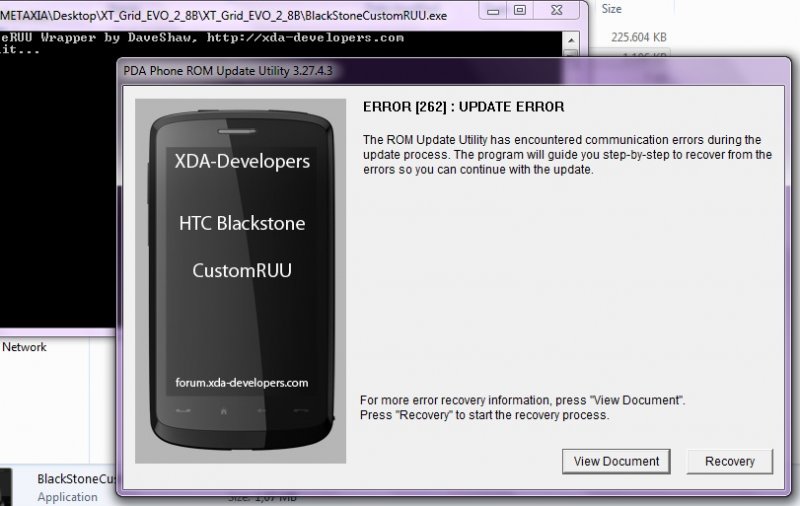Click the Size column header in Explorer

(x=611, y=9)
